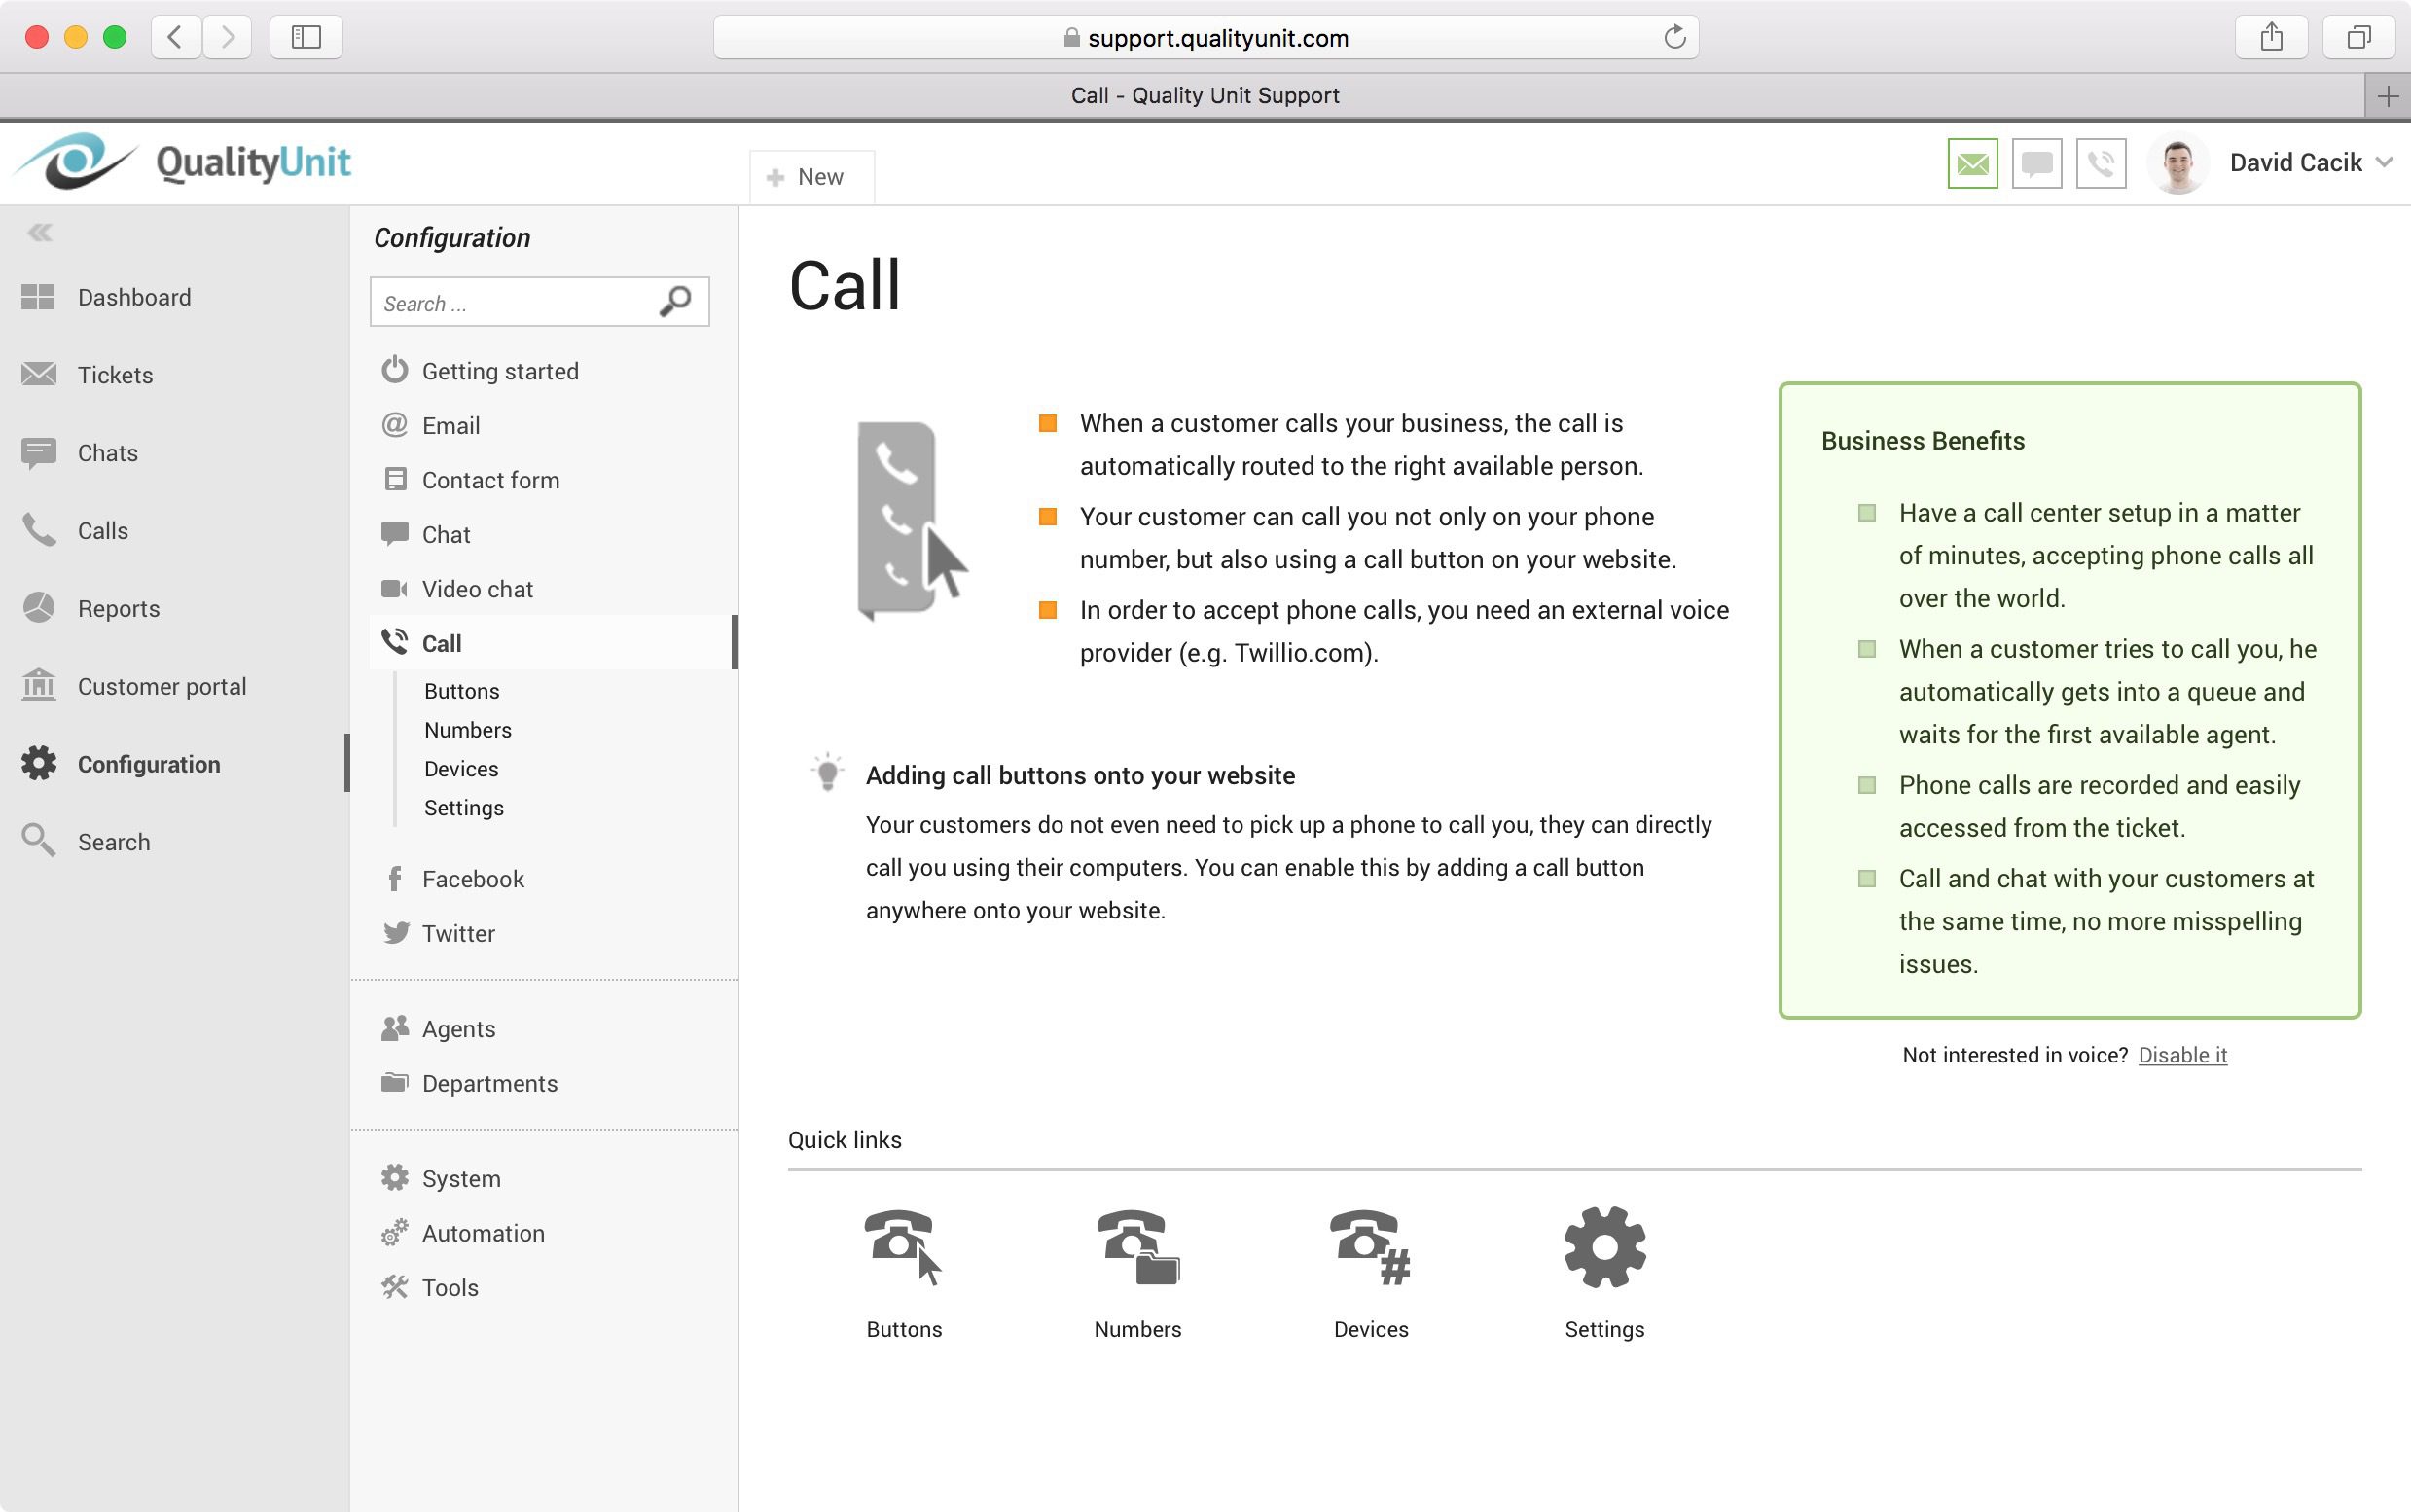This screenshot has width=2411, height=1512.
Task: Open Tickets in the main sidebar
Action: coord(115,375)
